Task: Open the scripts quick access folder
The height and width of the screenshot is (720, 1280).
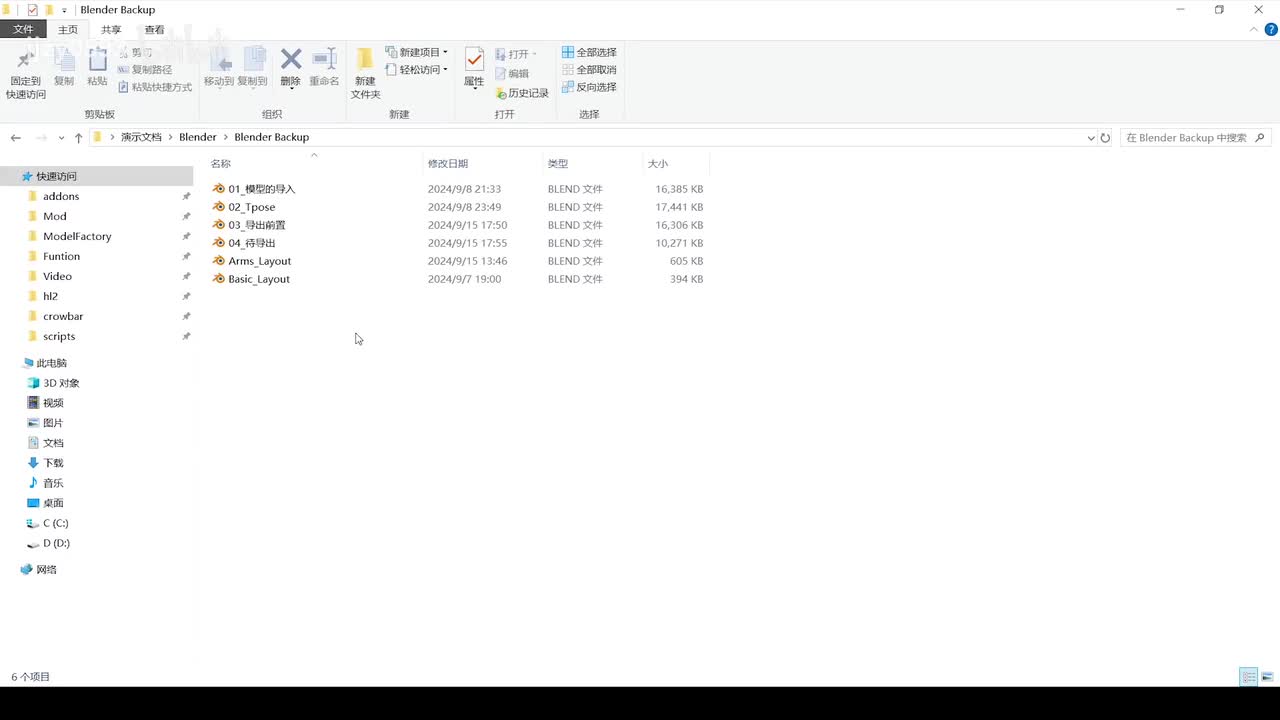Action: (59, 336)
